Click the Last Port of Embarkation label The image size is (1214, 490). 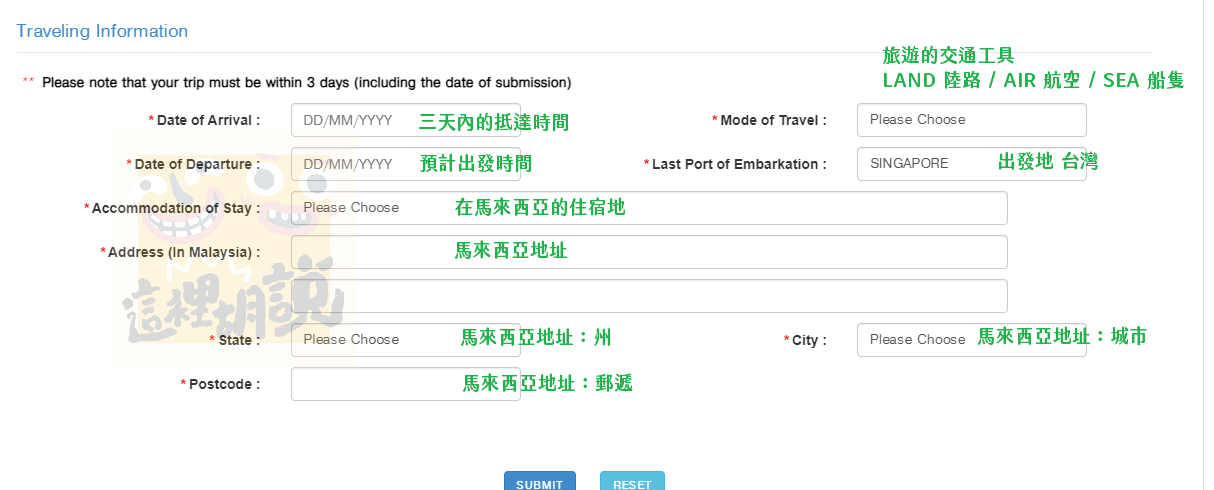pos(739,164)
